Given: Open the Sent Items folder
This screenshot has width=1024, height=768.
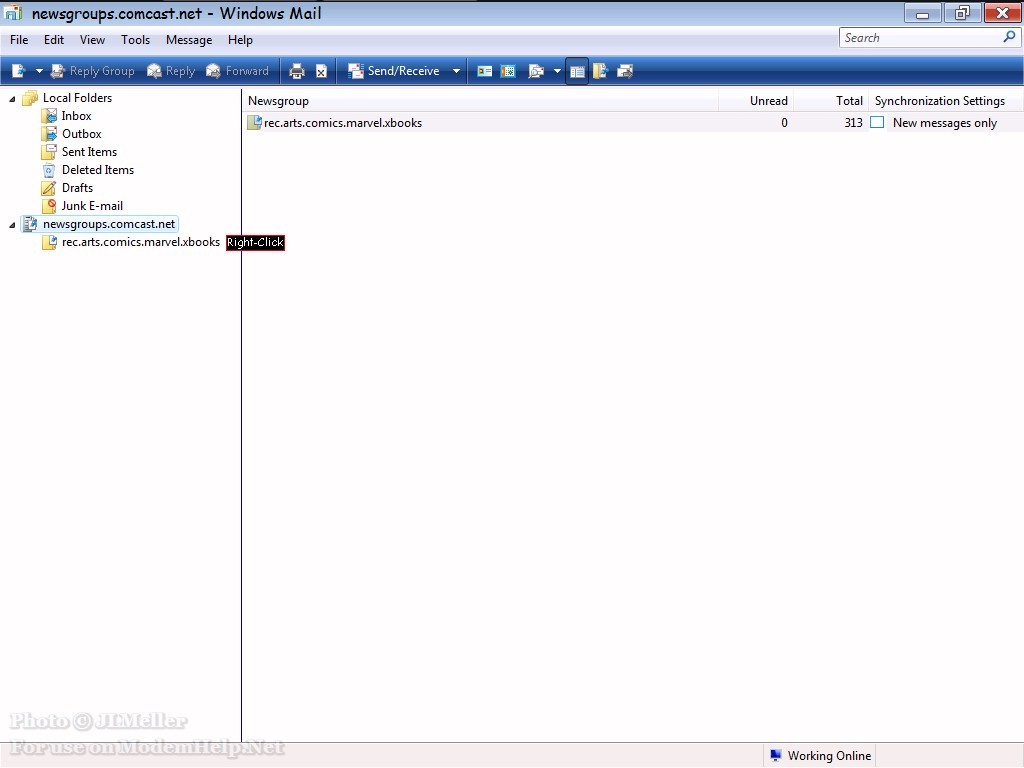Looking at the screenshot, I should (x=89, y=152).
